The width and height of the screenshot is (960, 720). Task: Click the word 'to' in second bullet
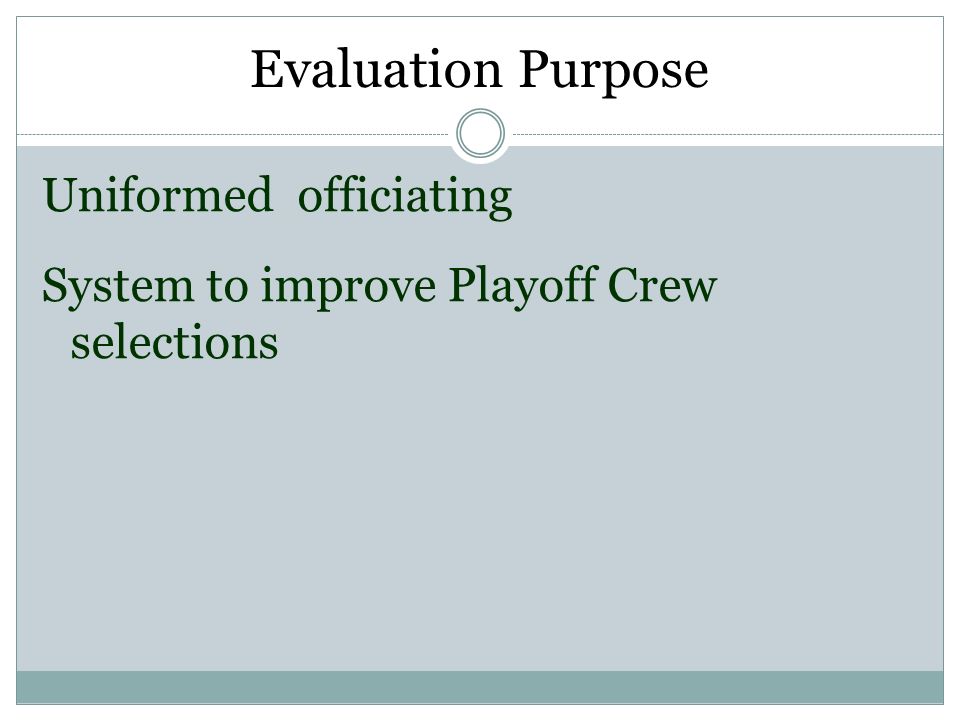coord(227,287)
